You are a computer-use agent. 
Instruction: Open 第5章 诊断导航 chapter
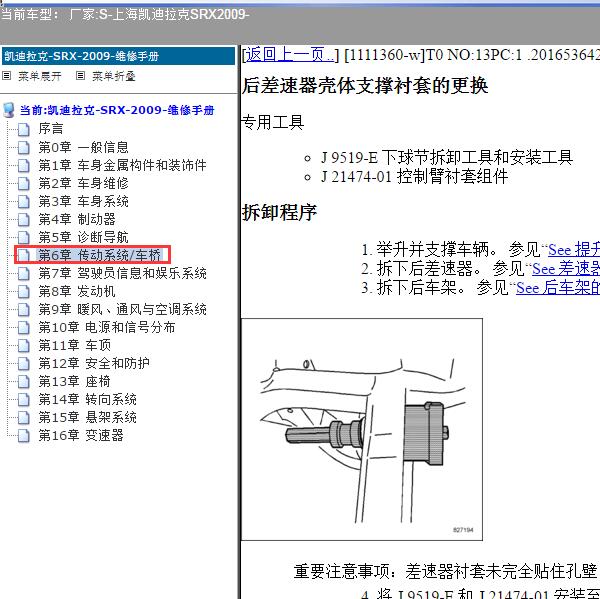(x=83, y=237)
